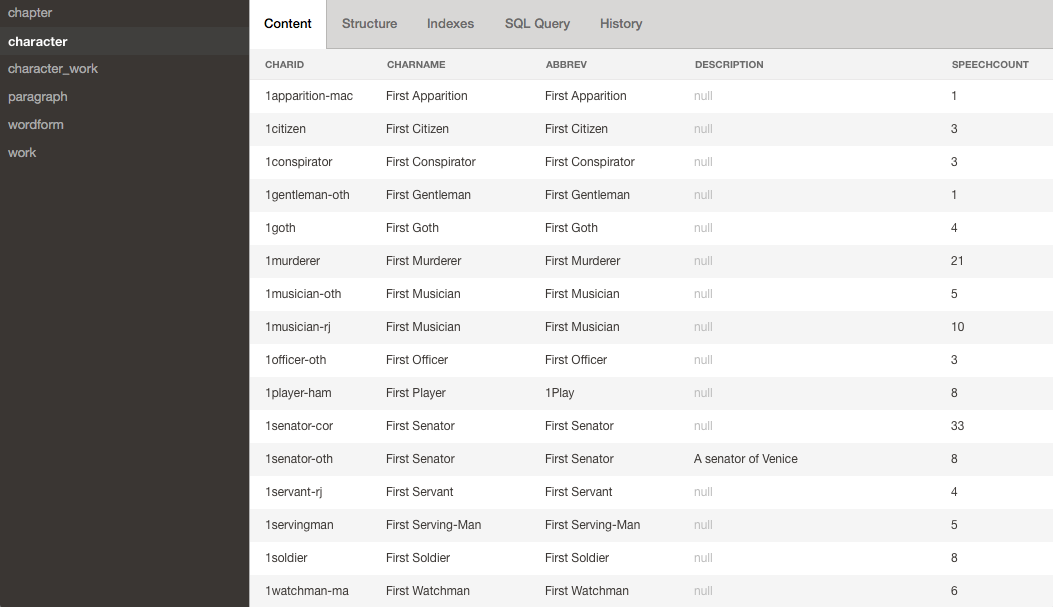Viewport: 1053px width, 607px height.
Task: Sort by the CHARID column header
Action: click(x=284, y=65)
